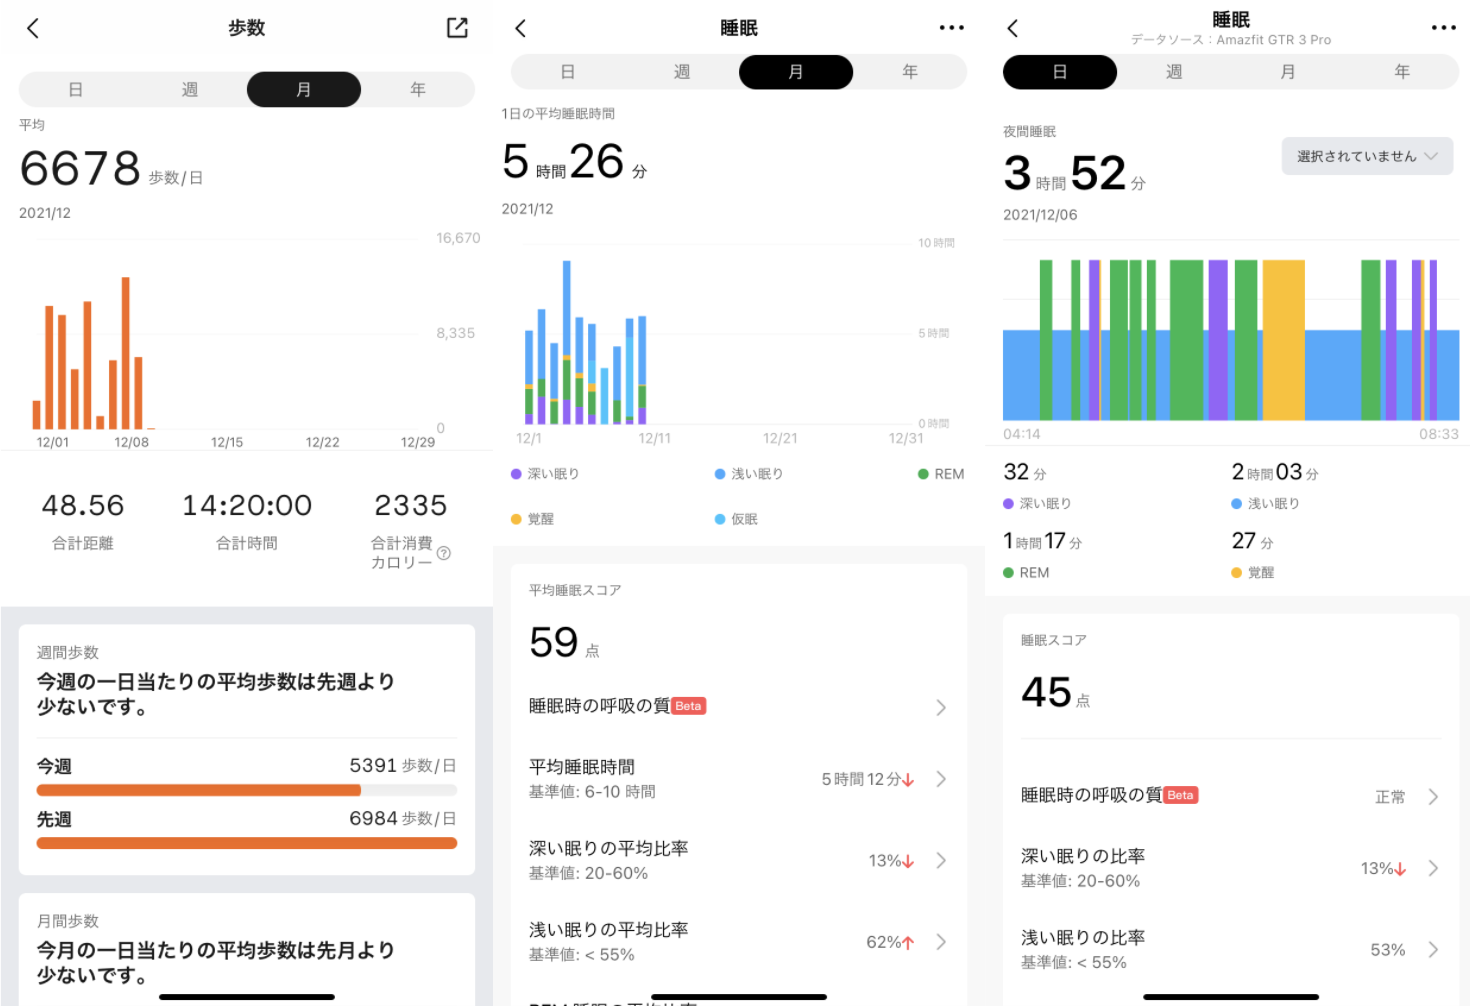Switch to 週 tab on Amazfit 睡眠 screen
This screenshot has width=1470, height=1006.
pos(1174,72)
